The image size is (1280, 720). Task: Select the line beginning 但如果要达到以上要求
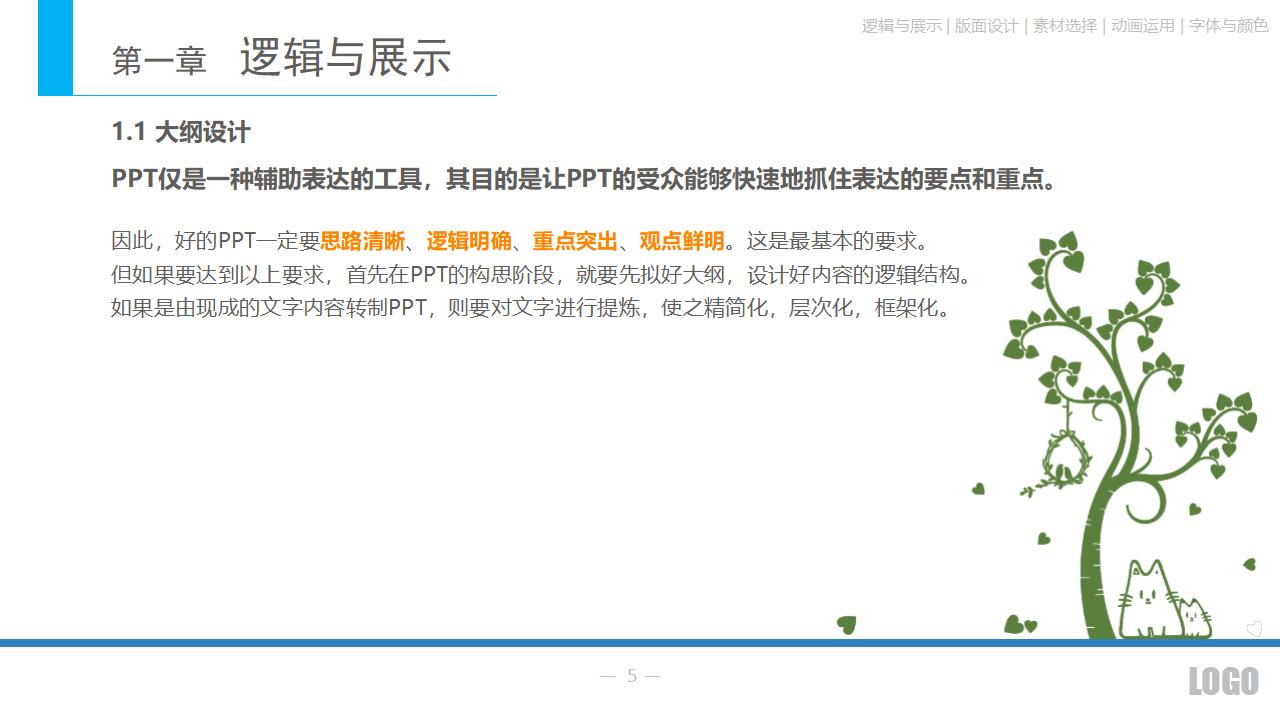(x=541, y=275)
